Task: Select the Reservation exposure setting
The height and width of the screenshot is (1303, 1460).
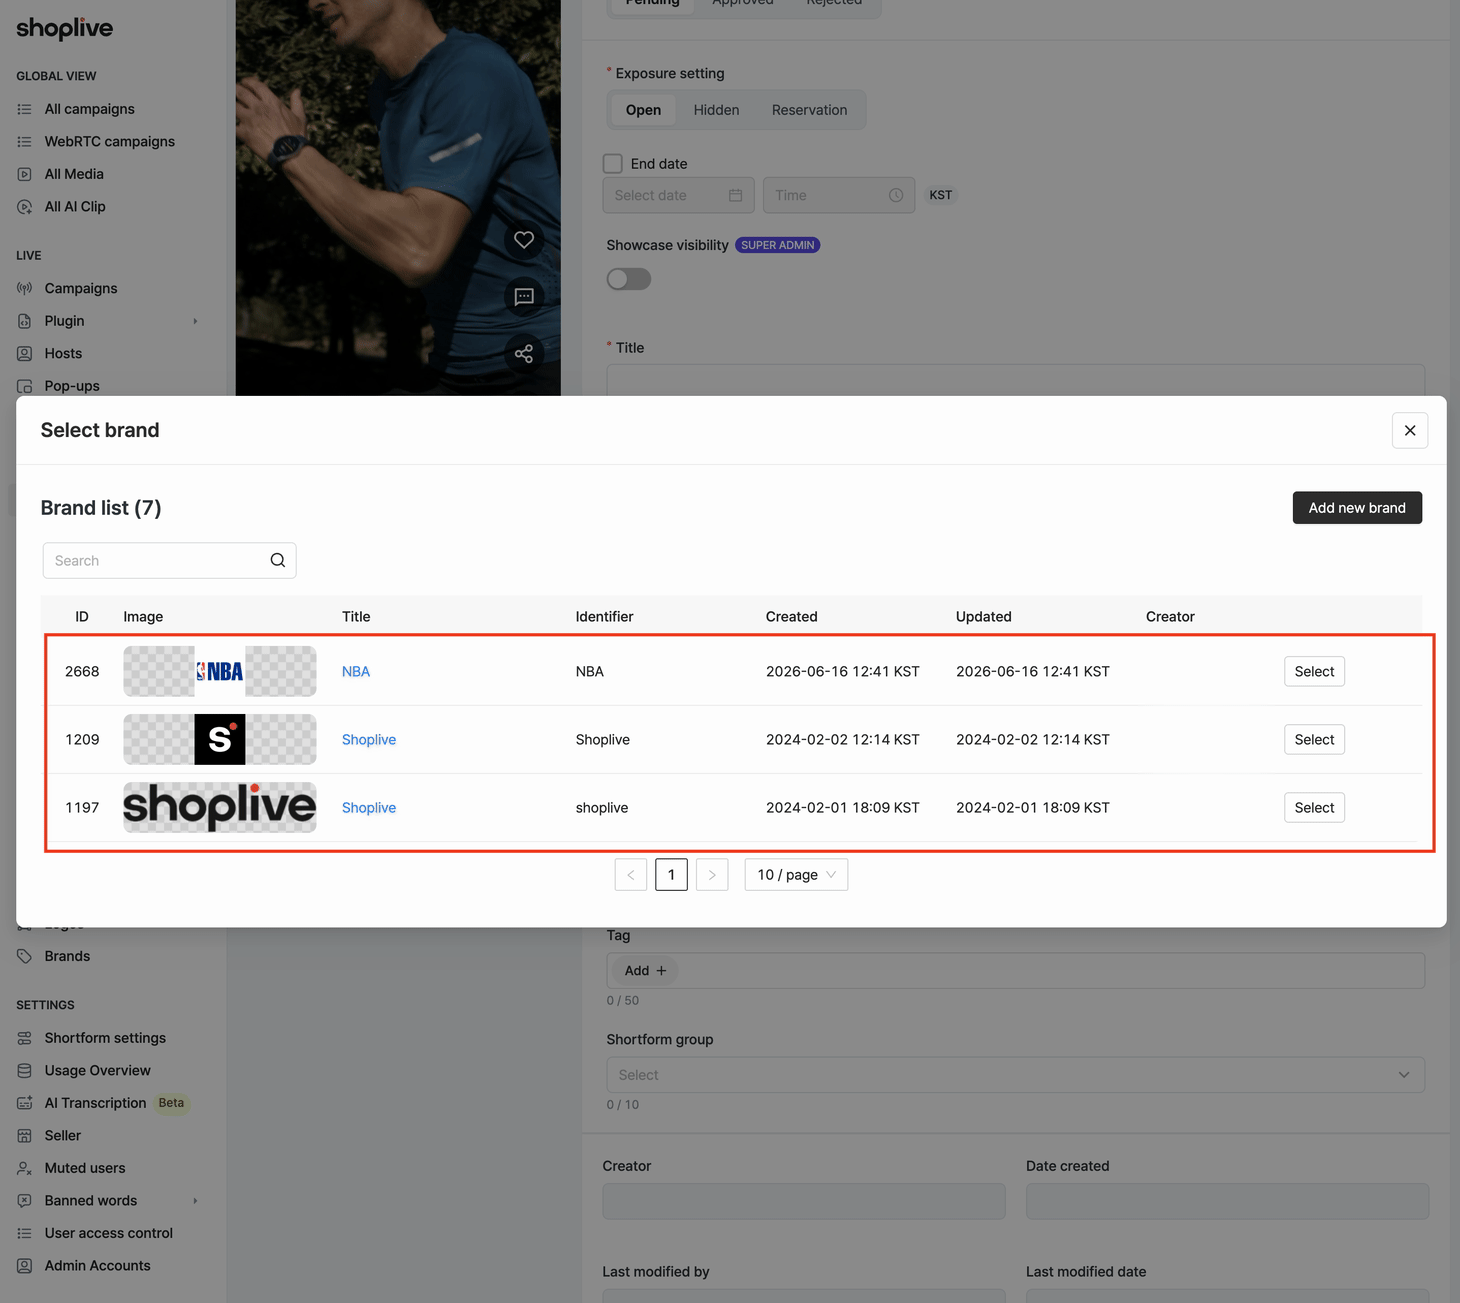Action: coord(809,110)
